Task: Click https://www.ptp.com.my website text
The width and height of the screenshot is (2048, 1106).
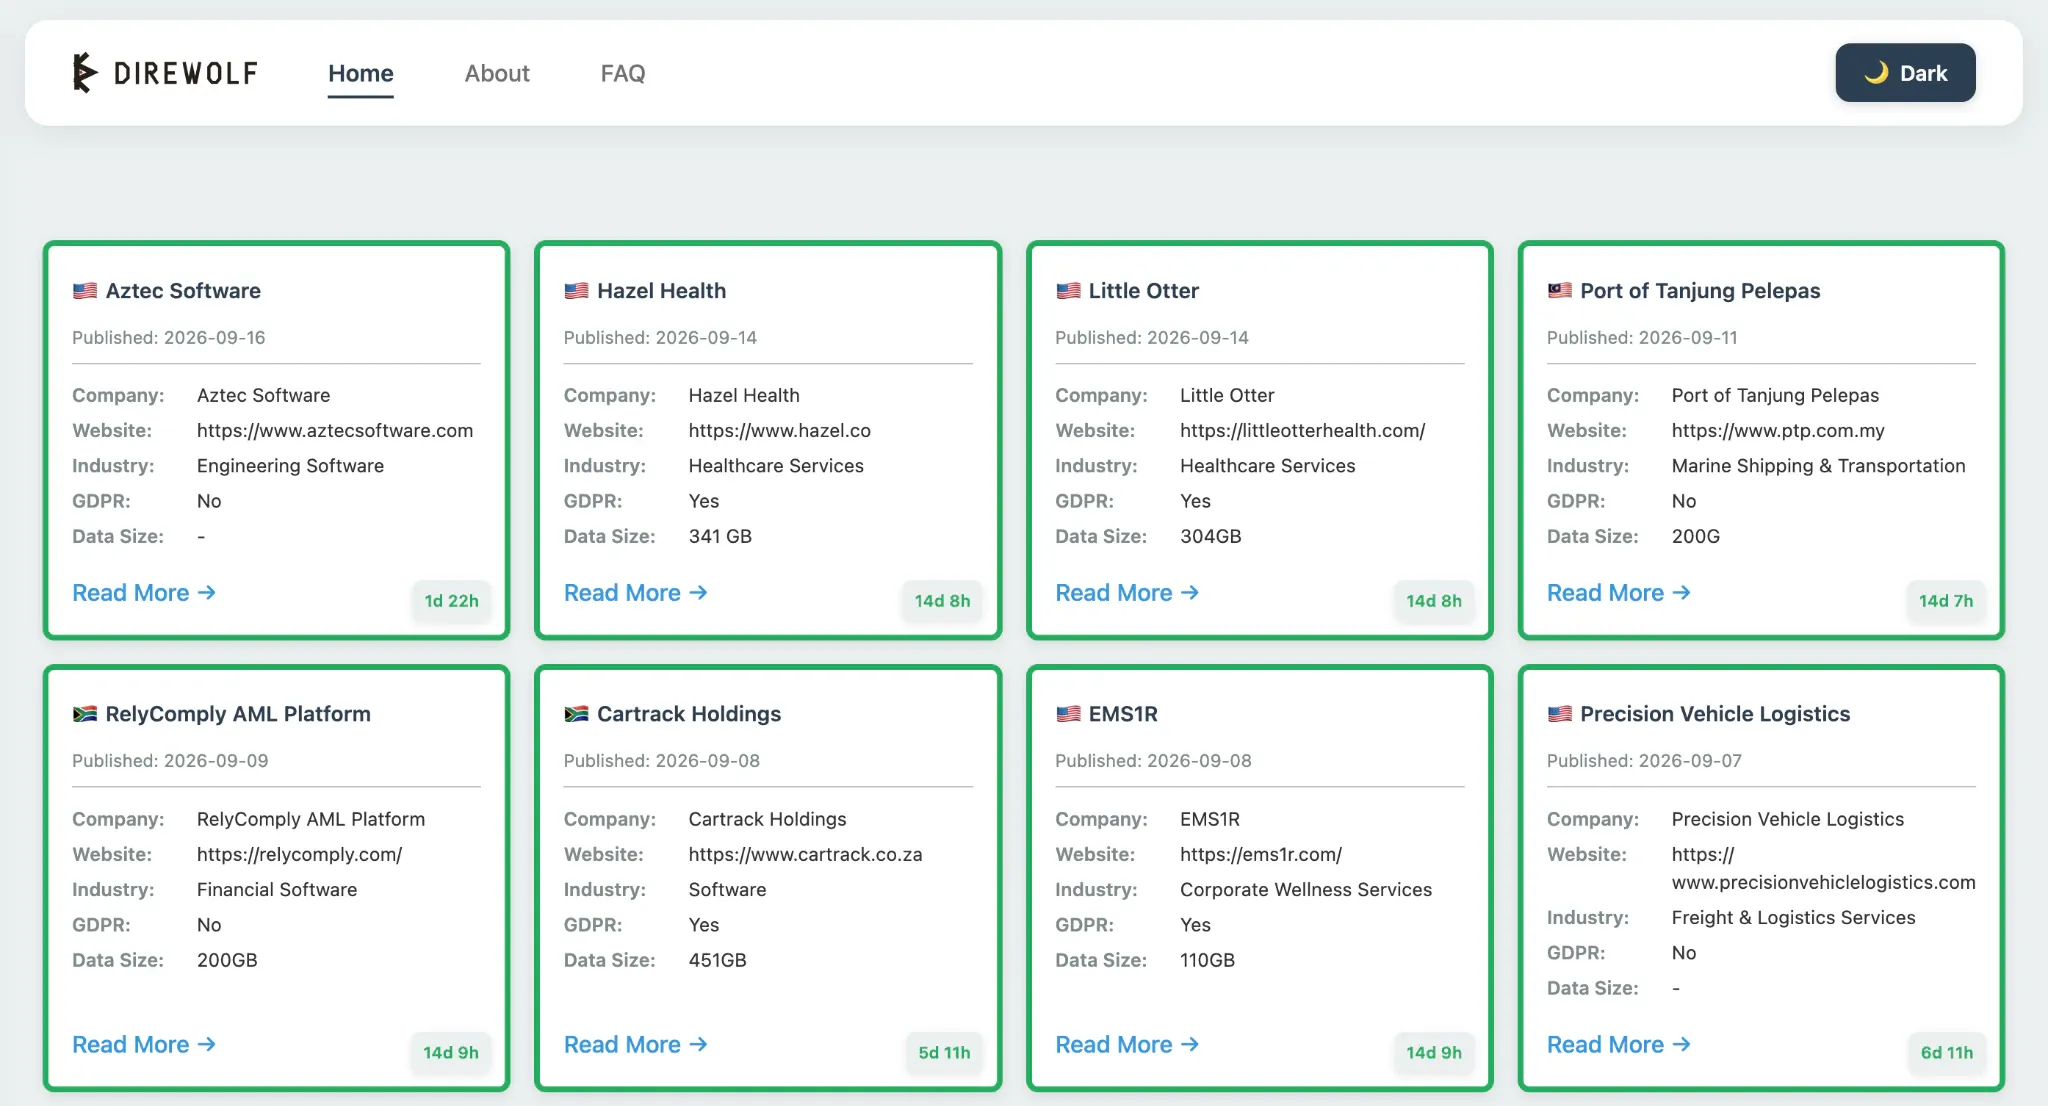Action: [x=1778, y=431]
